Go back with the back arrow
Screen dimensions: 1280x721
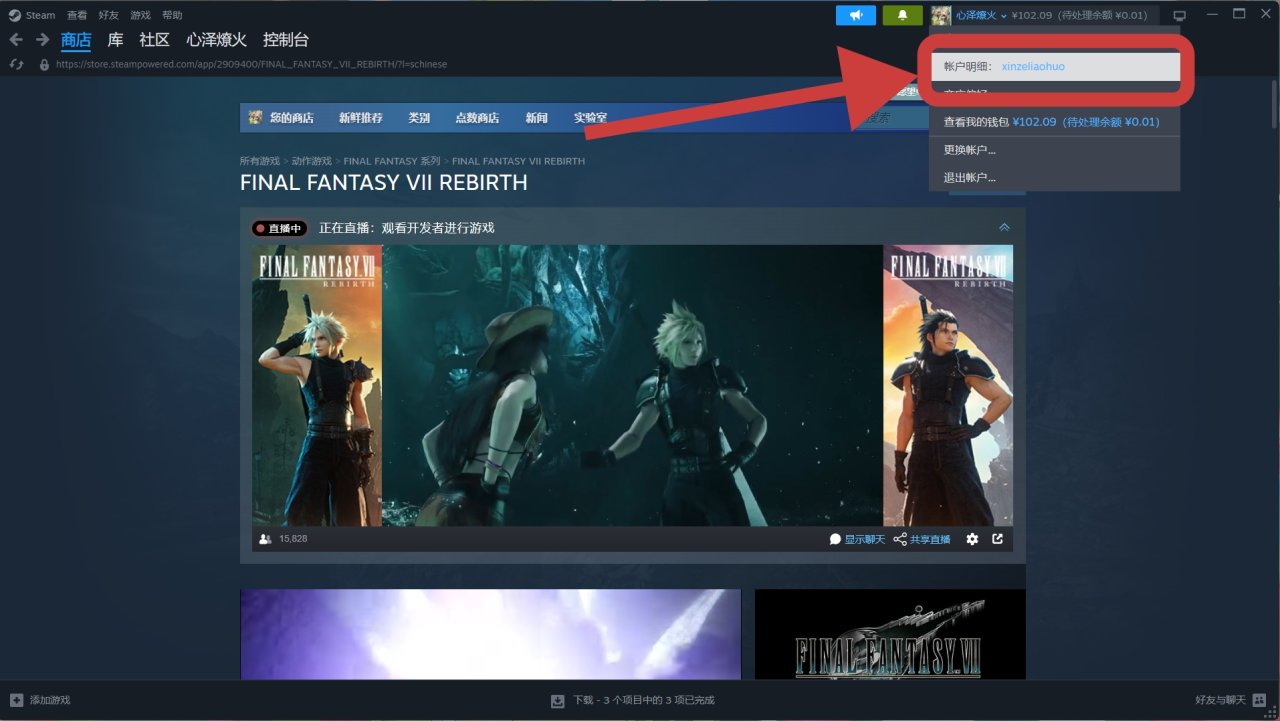(x=16, y=40)
